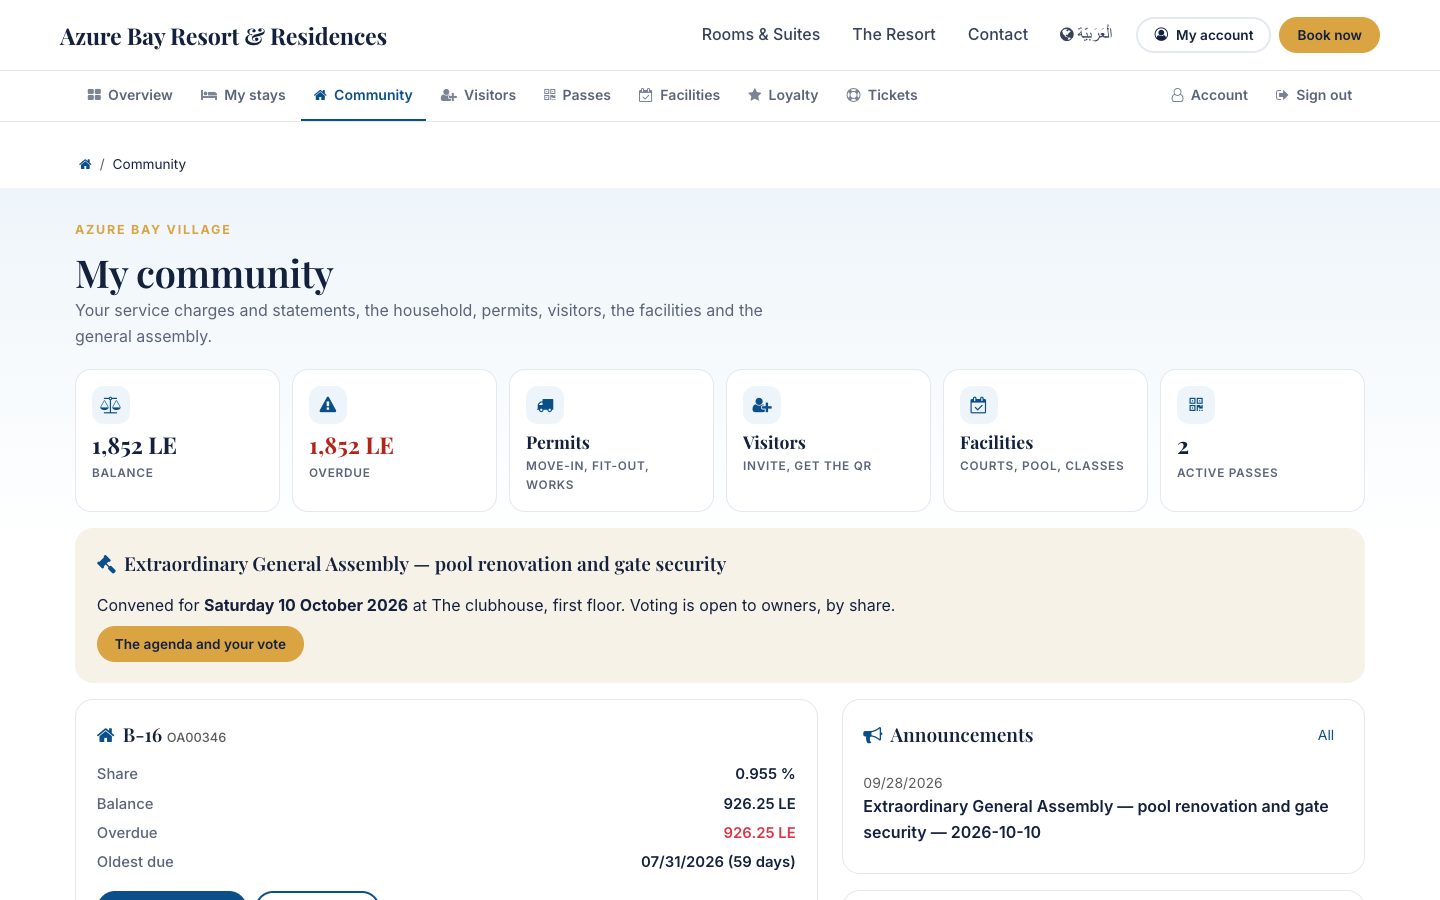This screenshot has height=900, width=1440.
Task: Click the gavel icon beside the General Assembly heading
Action: point(106,564)
